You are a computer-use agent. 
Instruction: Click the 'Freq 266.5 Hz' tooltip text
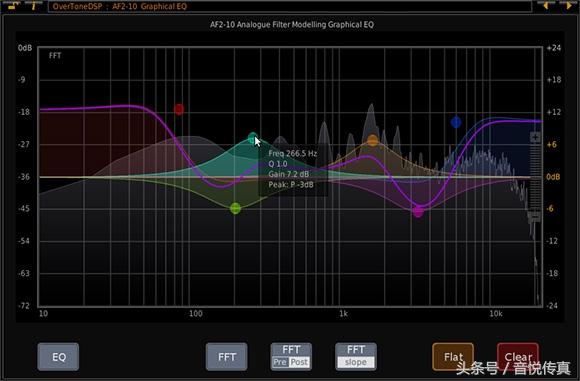[x=293, y=154]
